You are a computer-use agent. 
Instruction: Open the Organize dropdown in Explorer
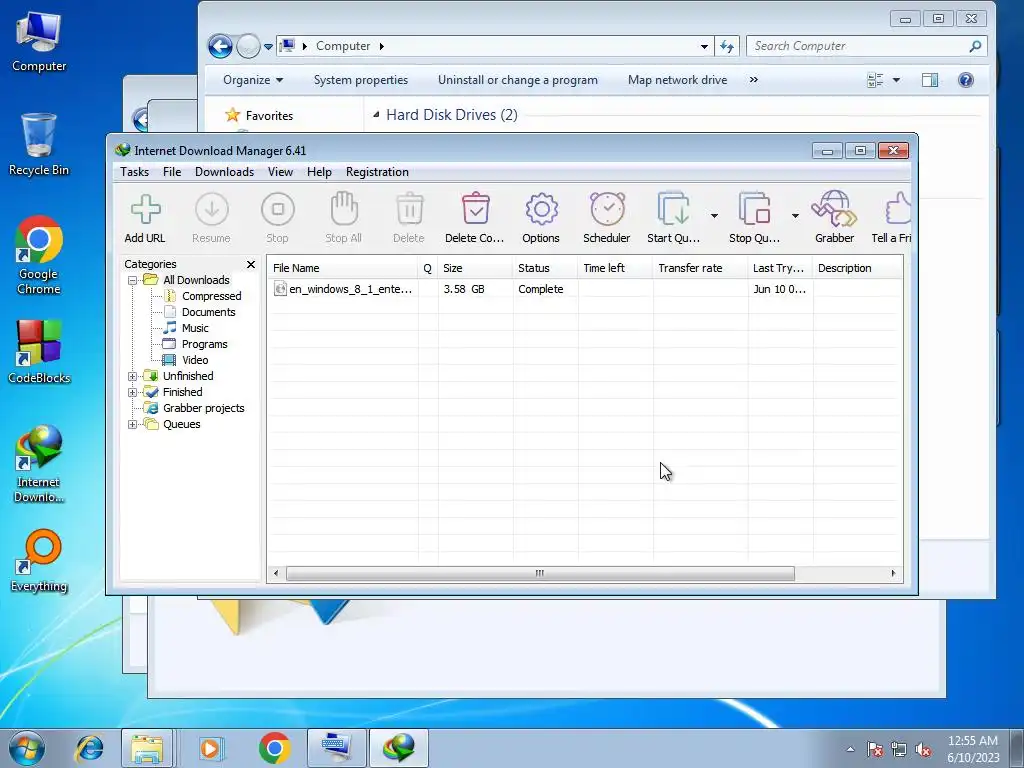[x=253, y=80]
